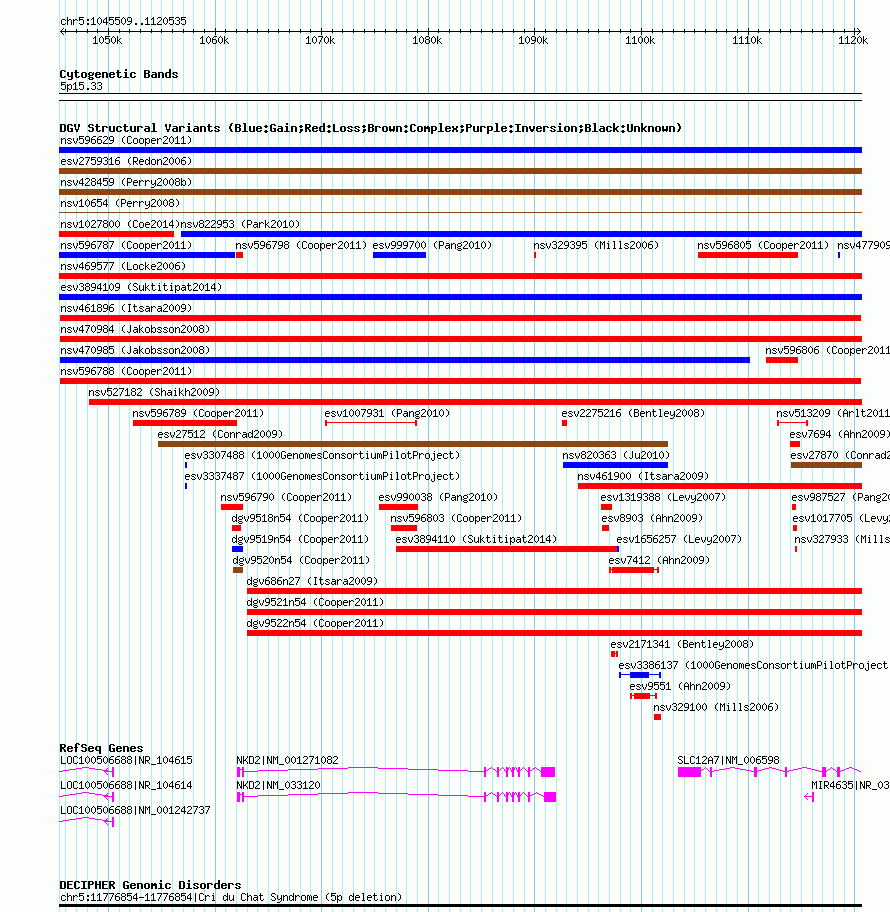Open the esv9551 (Ahn2009) label
Image resolution: width=890 pixels, height=912 pixels.
[681, 685]
